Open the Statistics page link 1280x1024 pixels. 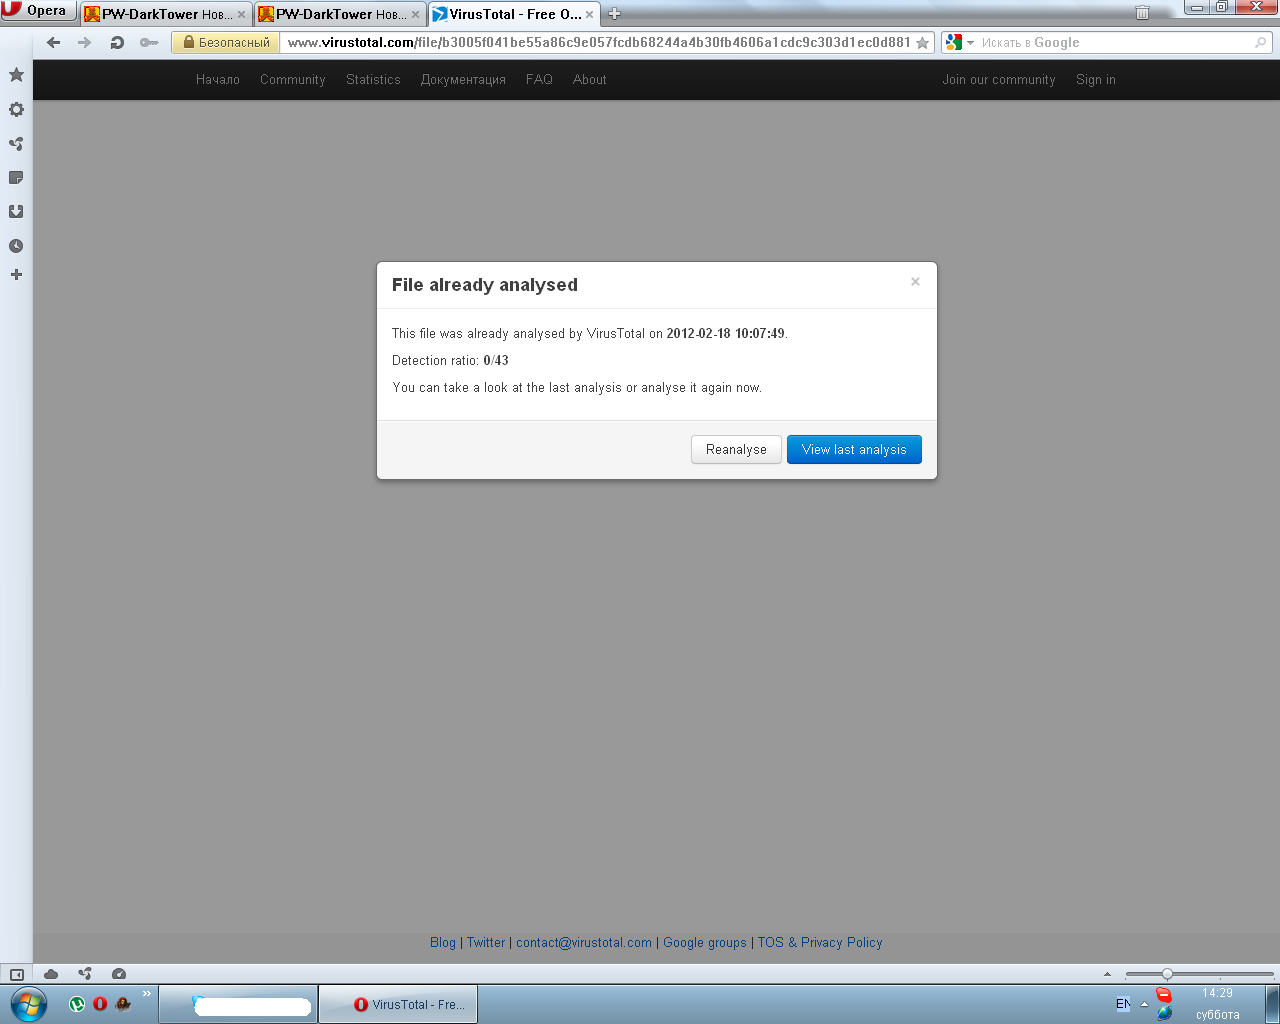coord(373,79)
